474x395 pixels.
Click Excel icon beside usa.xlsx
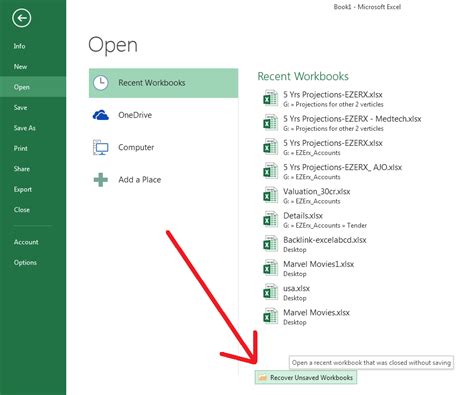click(270, 292)
